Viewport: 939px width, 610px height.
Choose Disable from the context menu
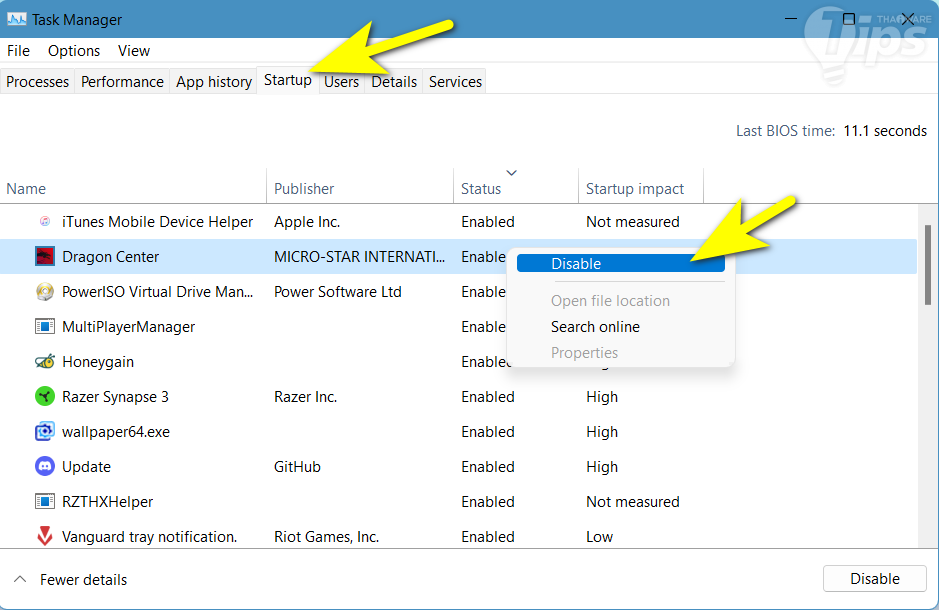coord(576,264)
